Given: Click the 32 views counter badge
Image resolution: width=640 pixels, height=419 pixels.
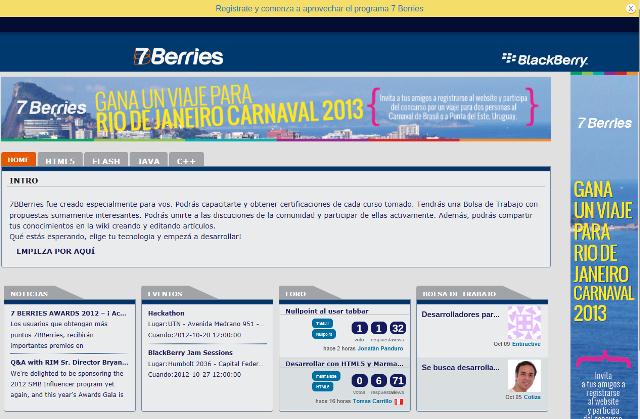Looking at the screenshot, I should [x=398, y=328].
